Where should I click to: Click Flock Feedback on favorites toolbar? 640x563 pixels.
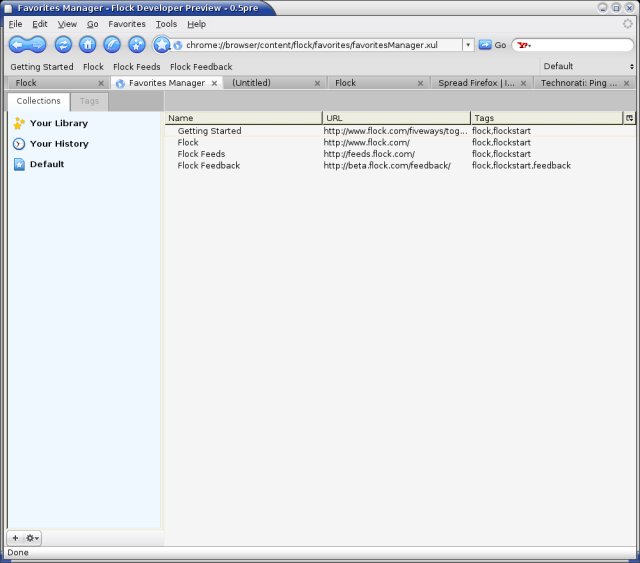click(x=201, y=67)
